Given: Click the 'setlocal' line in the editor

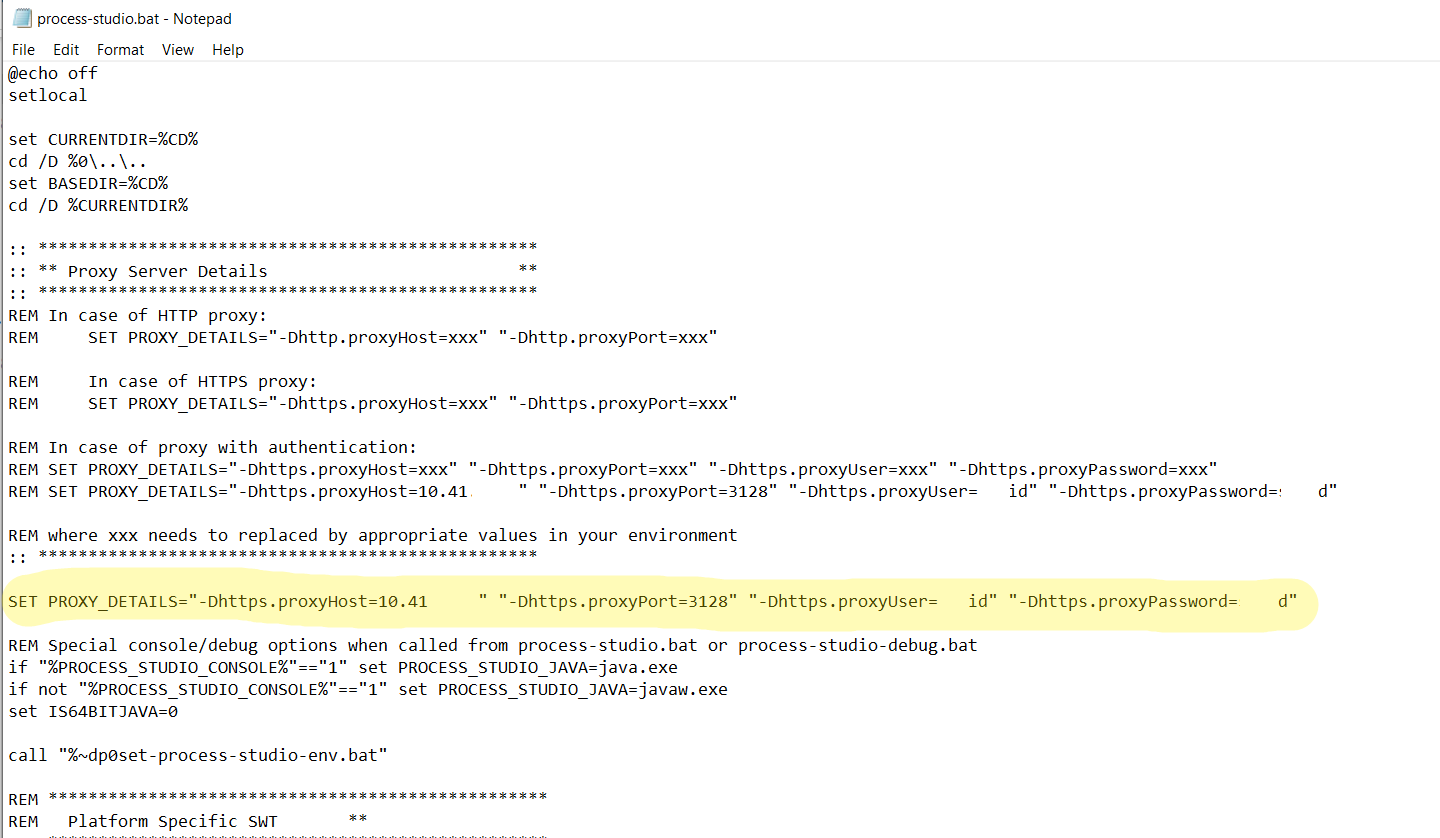Looking at the screenshot, I should pyautogui.click(x=48, y=95).
